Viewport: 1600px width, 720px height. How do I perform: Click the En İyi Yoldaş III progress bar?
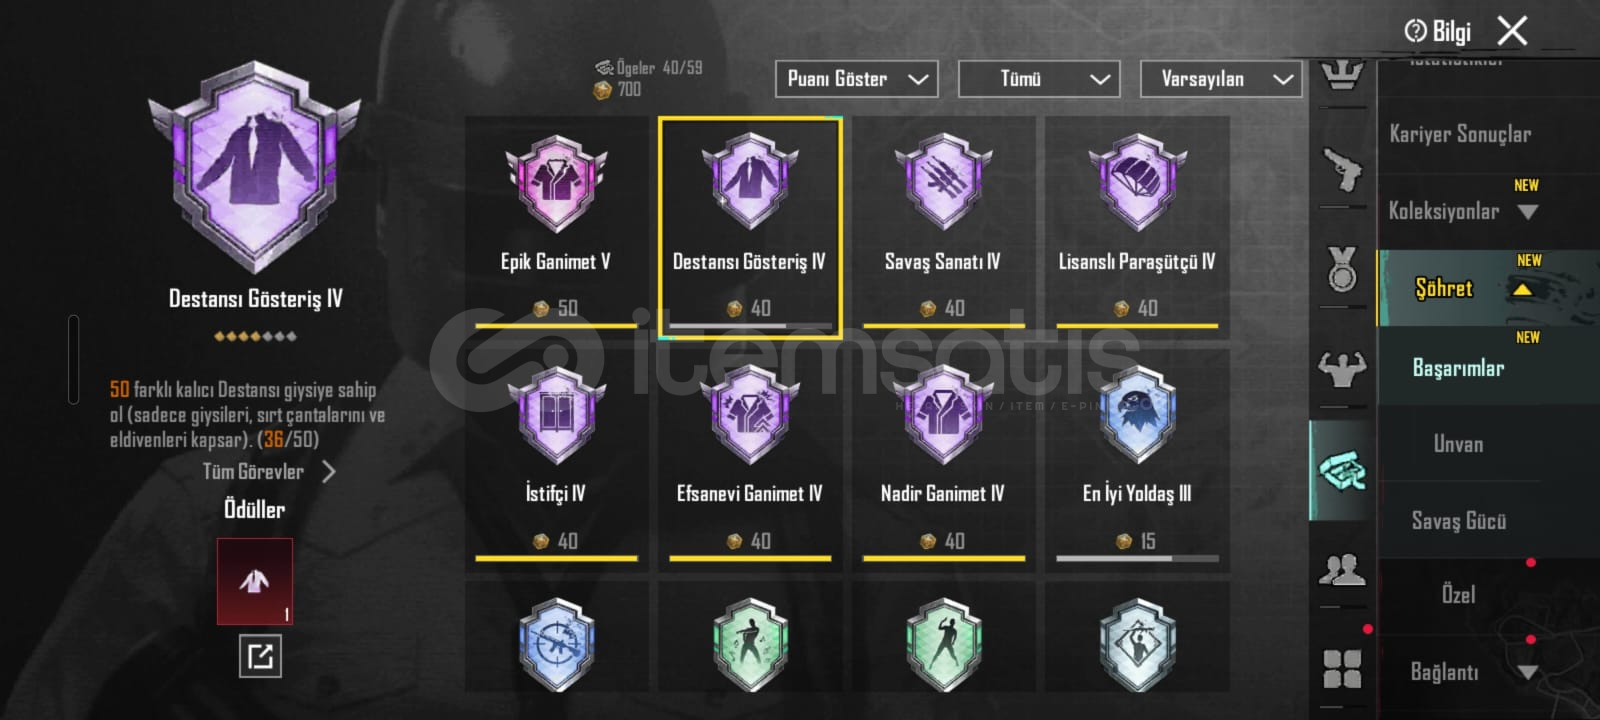(1137, 558)
